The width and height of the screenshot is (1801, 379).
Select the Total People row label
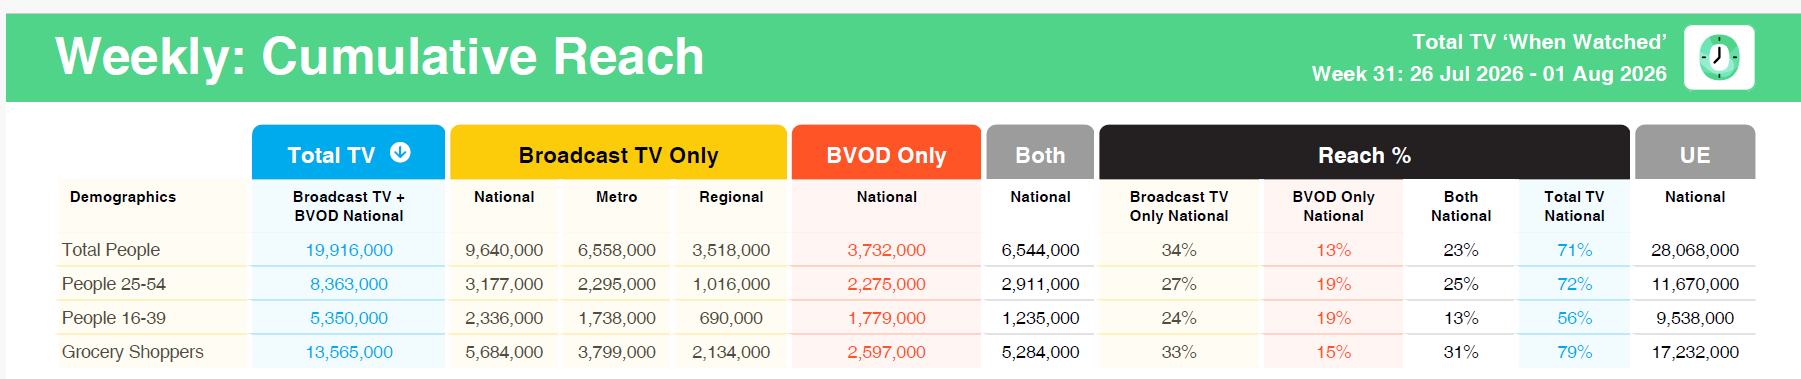point(111,250)
